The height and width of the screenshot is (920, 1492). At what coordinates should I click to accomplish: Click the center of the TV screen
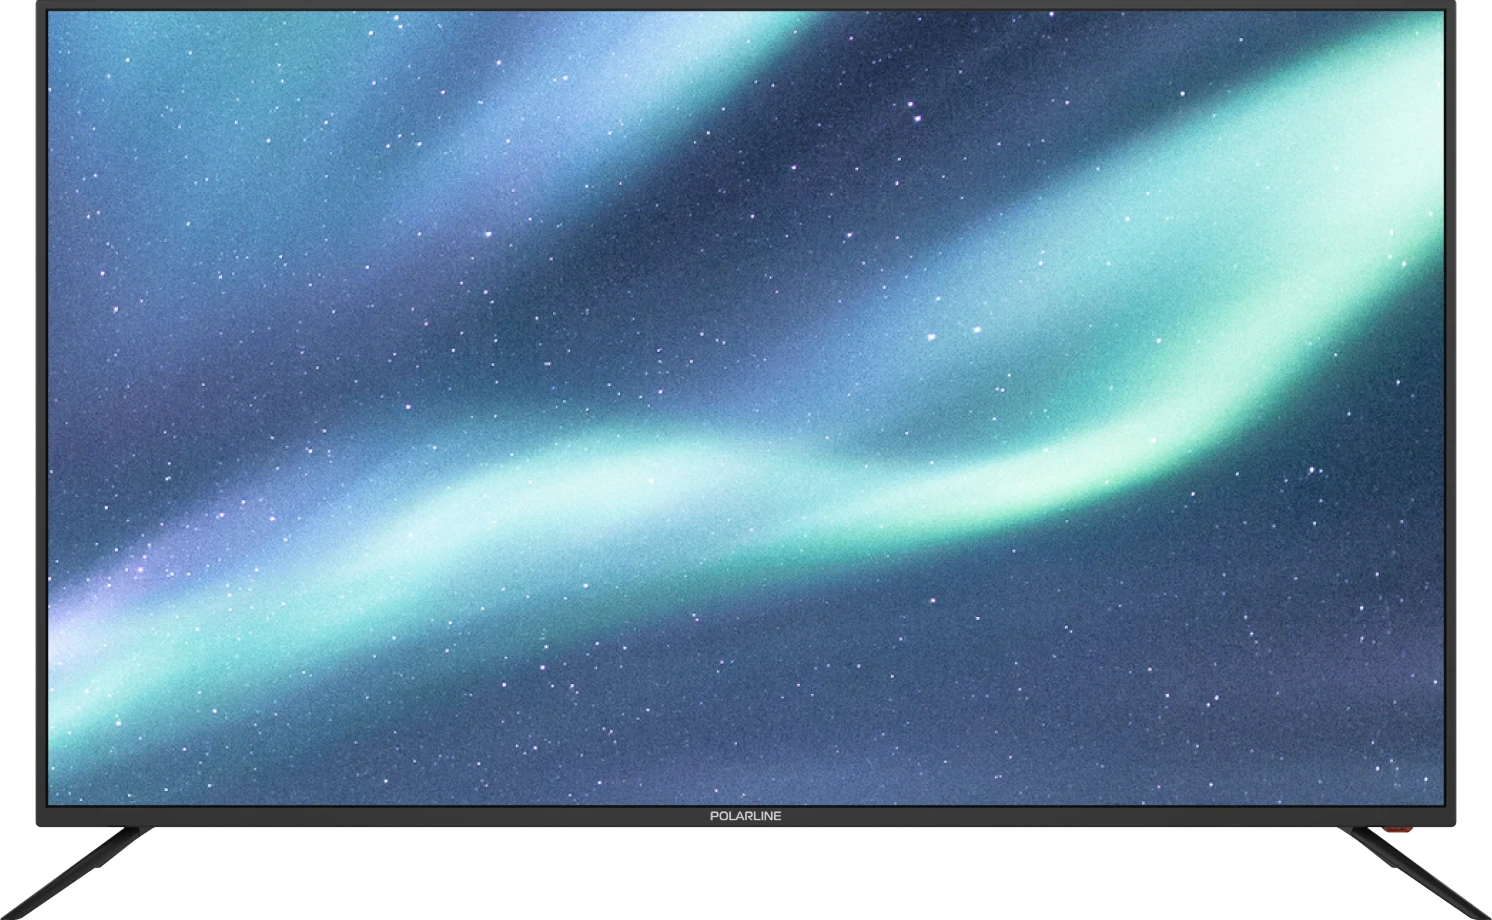point(745,408)
